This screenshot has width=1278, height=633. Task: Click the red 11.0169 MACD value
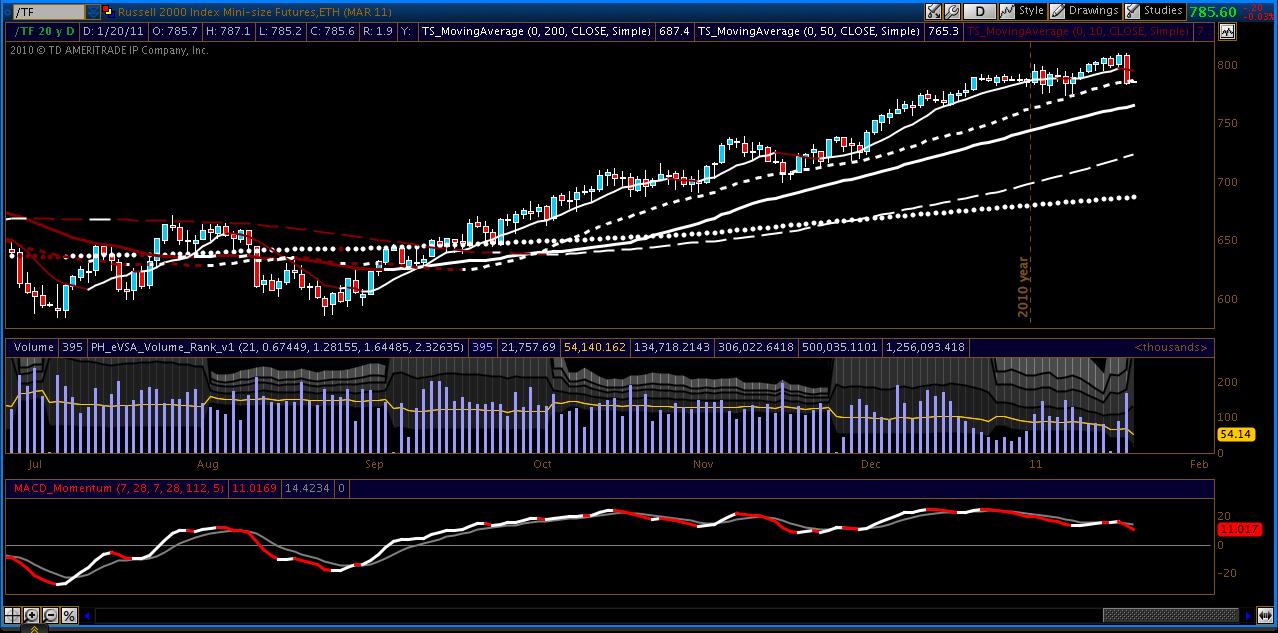click(255, 489)
